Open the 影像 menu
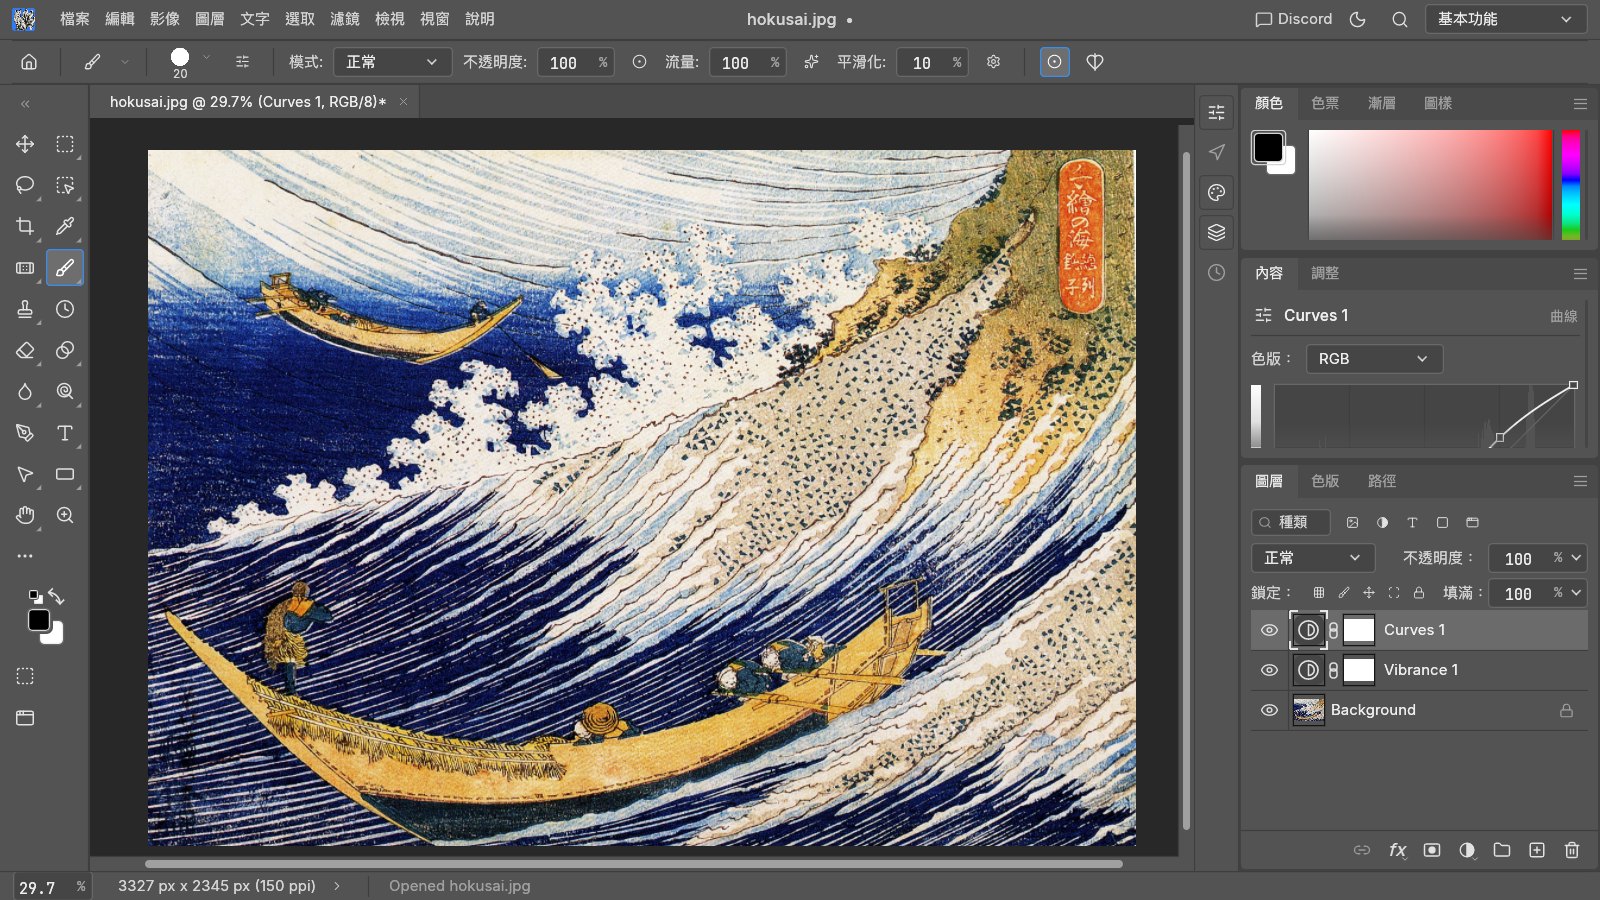 pyautogui.click(x=165, y=19)
